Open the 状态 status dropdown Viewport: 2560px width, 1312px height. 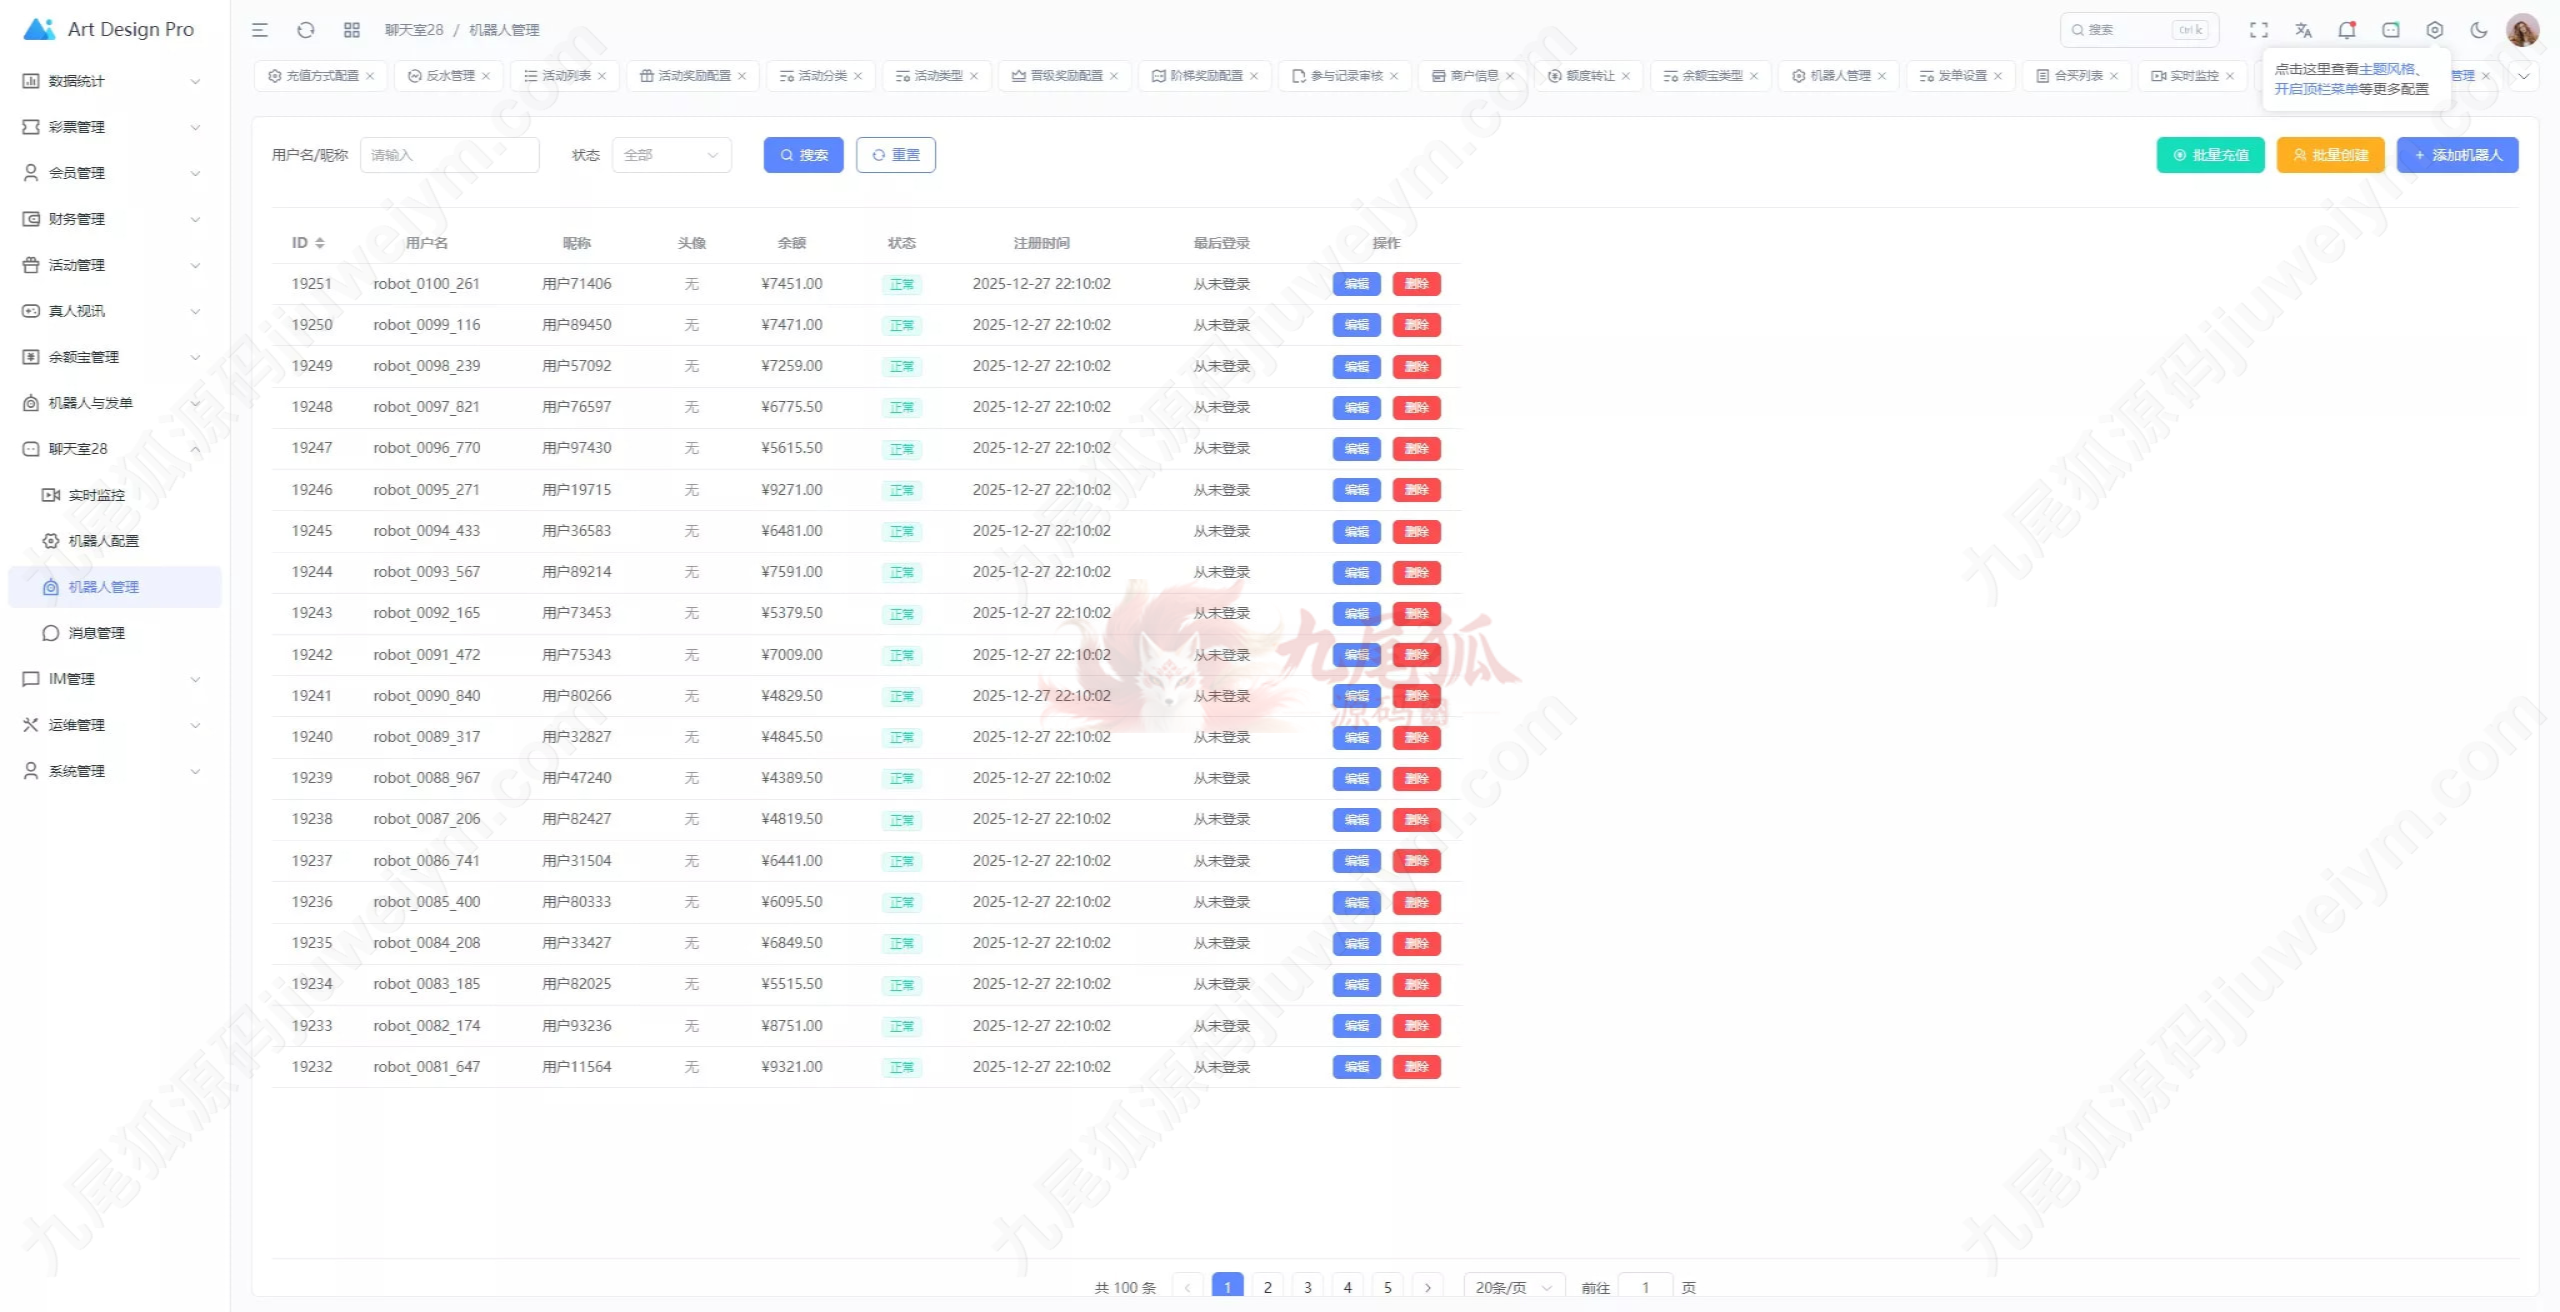[x=671, y=155]
